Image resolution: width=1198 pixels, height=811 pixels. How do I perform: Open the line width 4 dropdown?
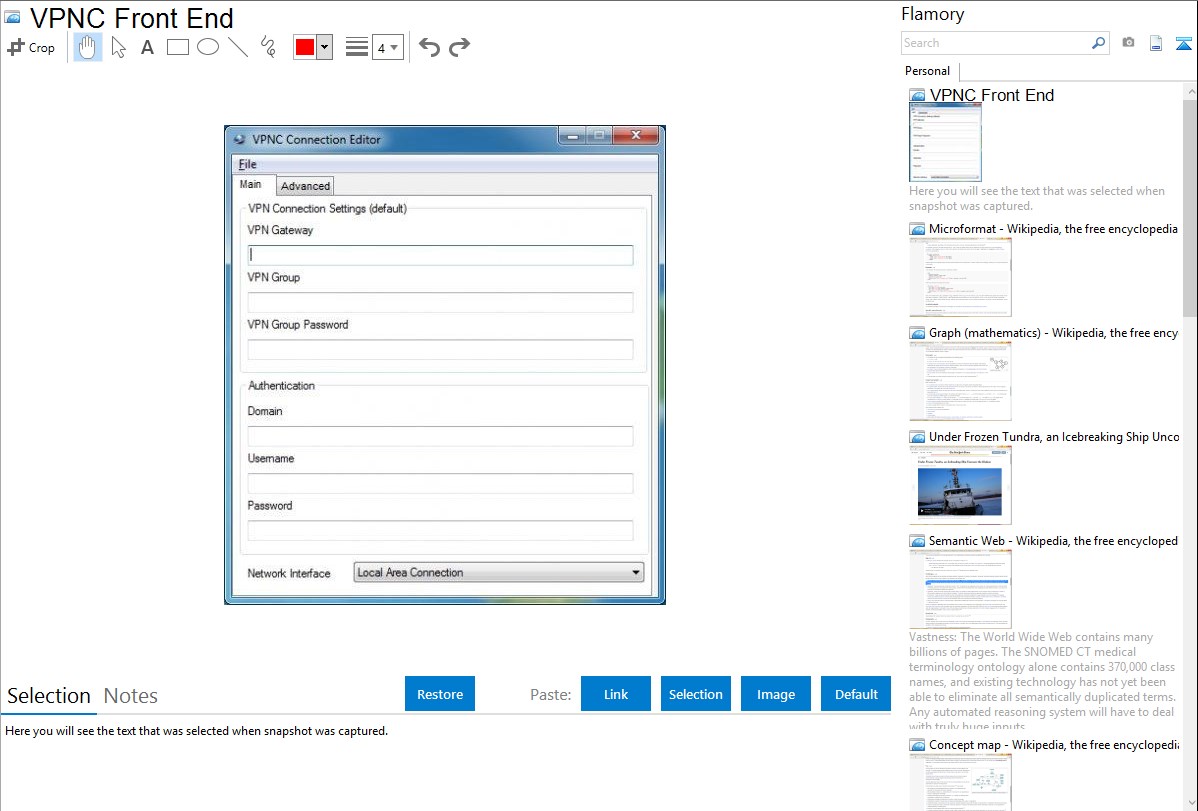pos(388,47)
